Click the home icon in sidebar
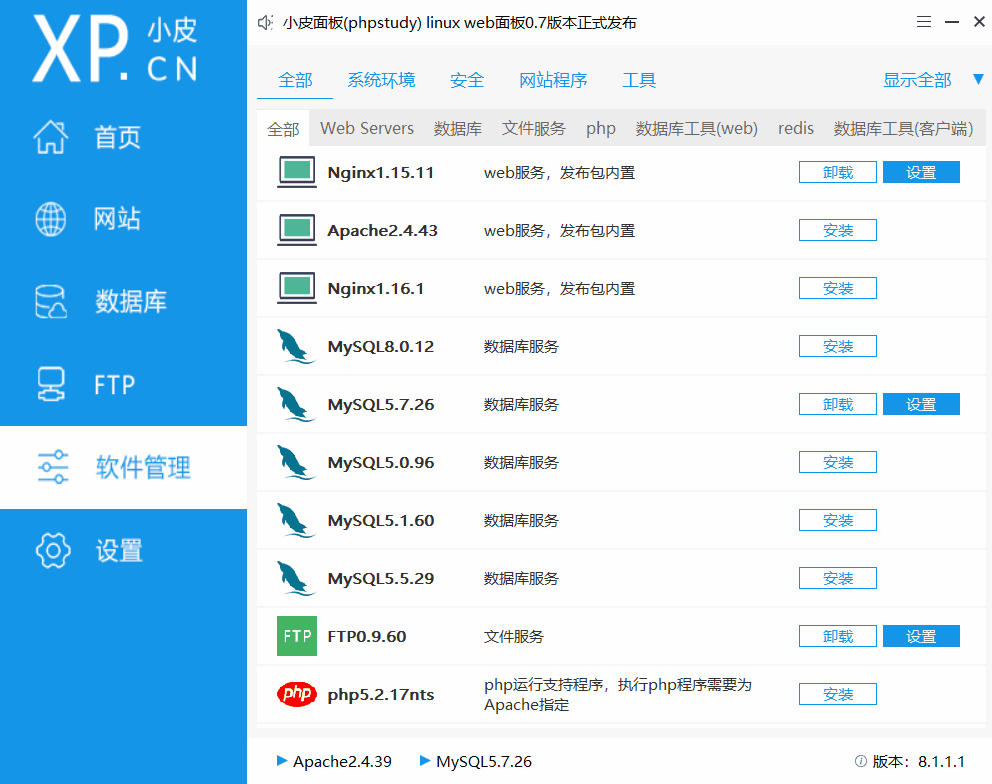This screenshot has width=992, height=784. tap(51, 137)
